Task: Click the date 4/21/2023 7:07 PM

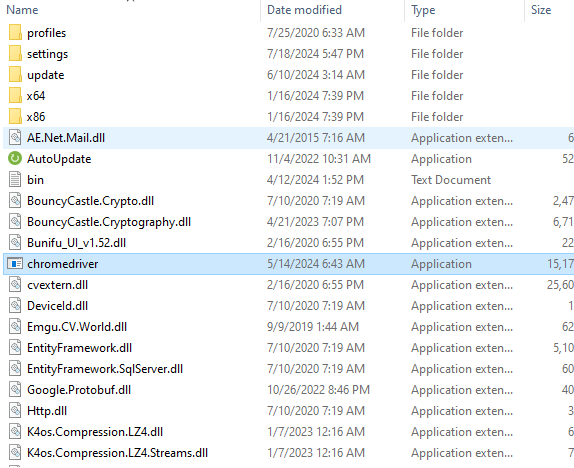Action: [316, 222]
